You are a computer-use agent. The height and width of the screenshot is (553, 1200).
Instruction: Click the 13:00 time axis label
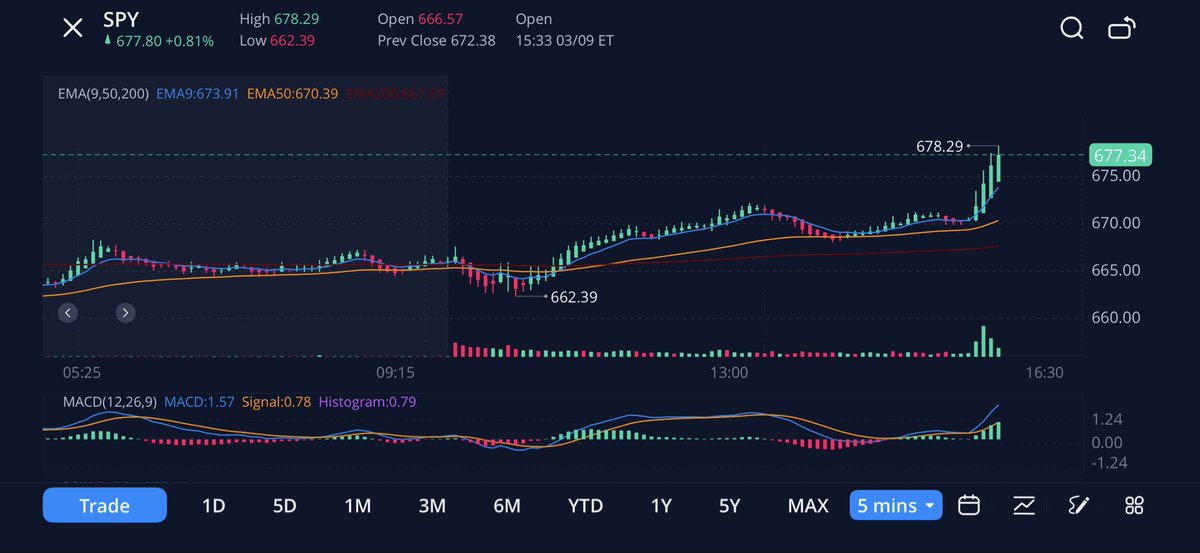tap(730, 372)
